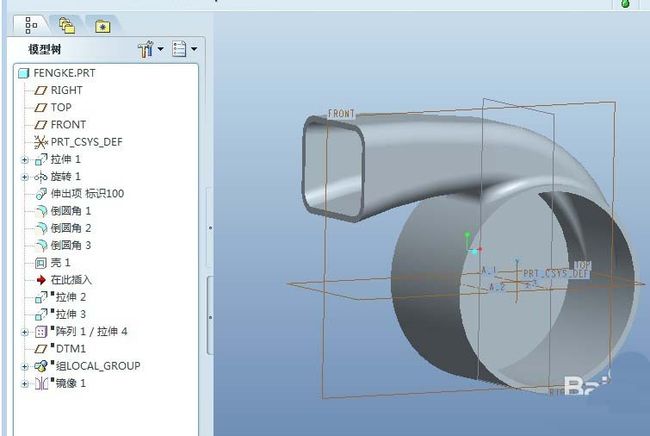The image size is (650, 436).
Task: Select the 倒圆角 2 round feature icon
Action: point(41,228)
